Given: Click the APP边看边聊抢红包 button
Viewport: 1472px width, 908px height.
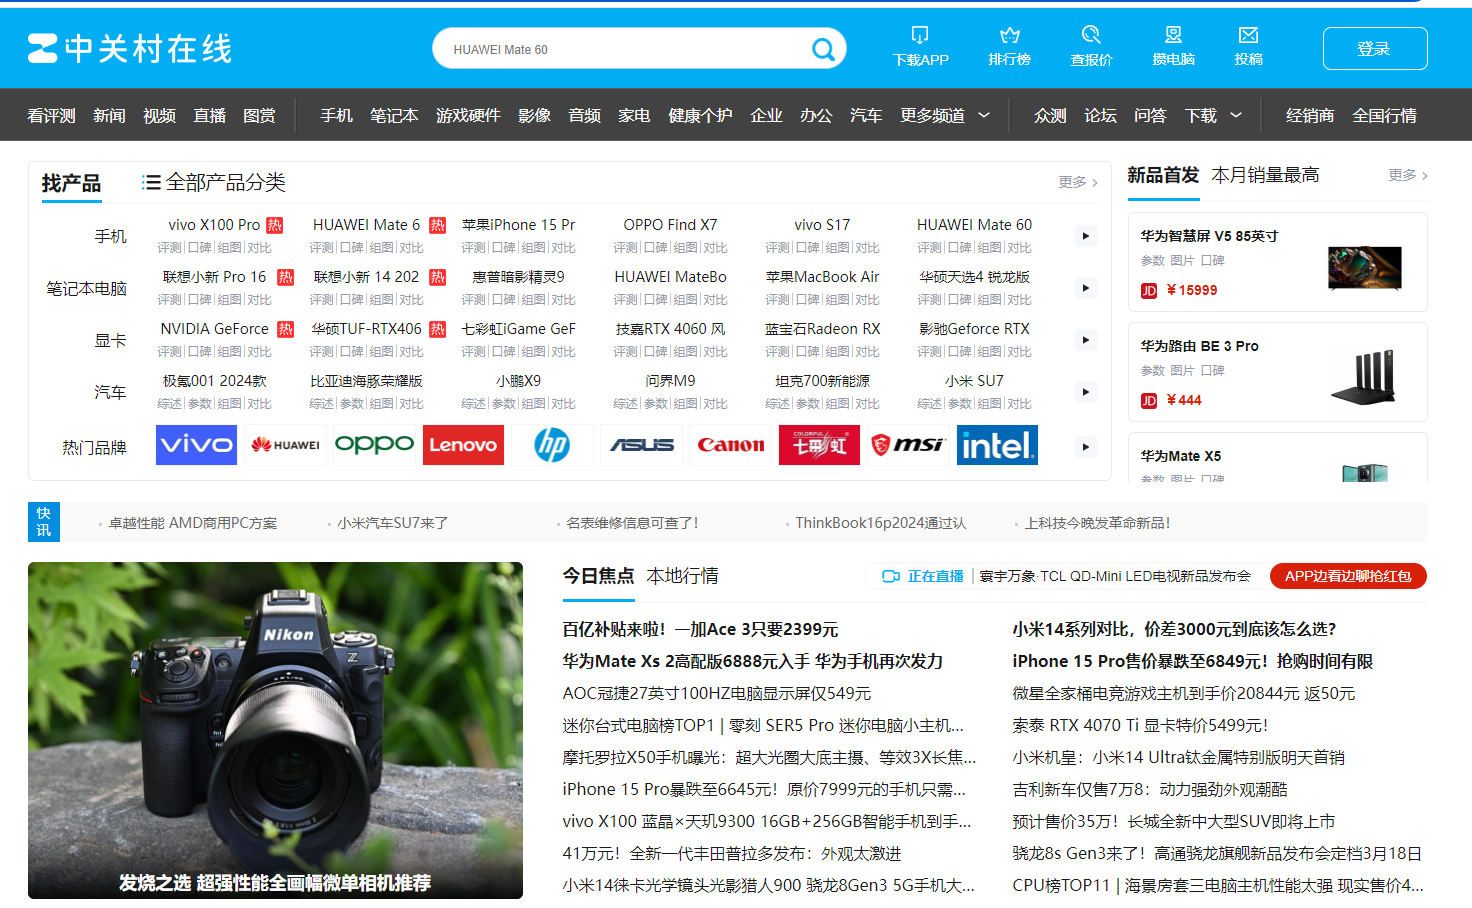Looking at the screenshot, I should point(1347,576).
